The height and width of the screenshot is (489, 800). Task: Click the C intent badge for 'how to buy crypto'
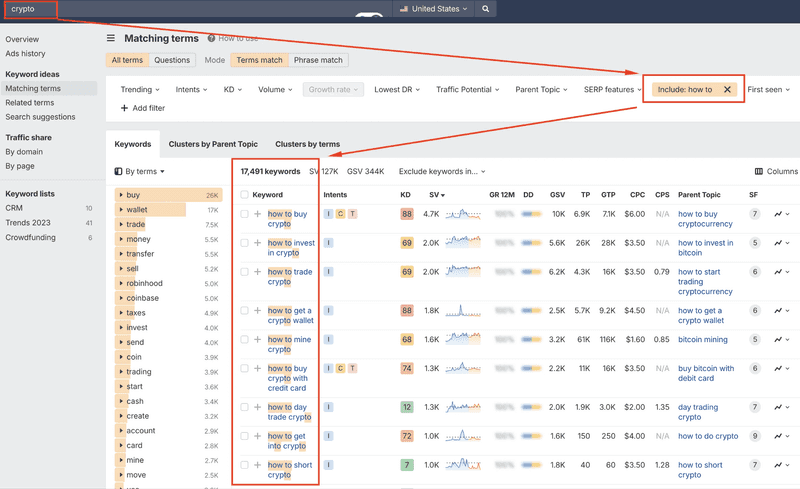(340, 214)
